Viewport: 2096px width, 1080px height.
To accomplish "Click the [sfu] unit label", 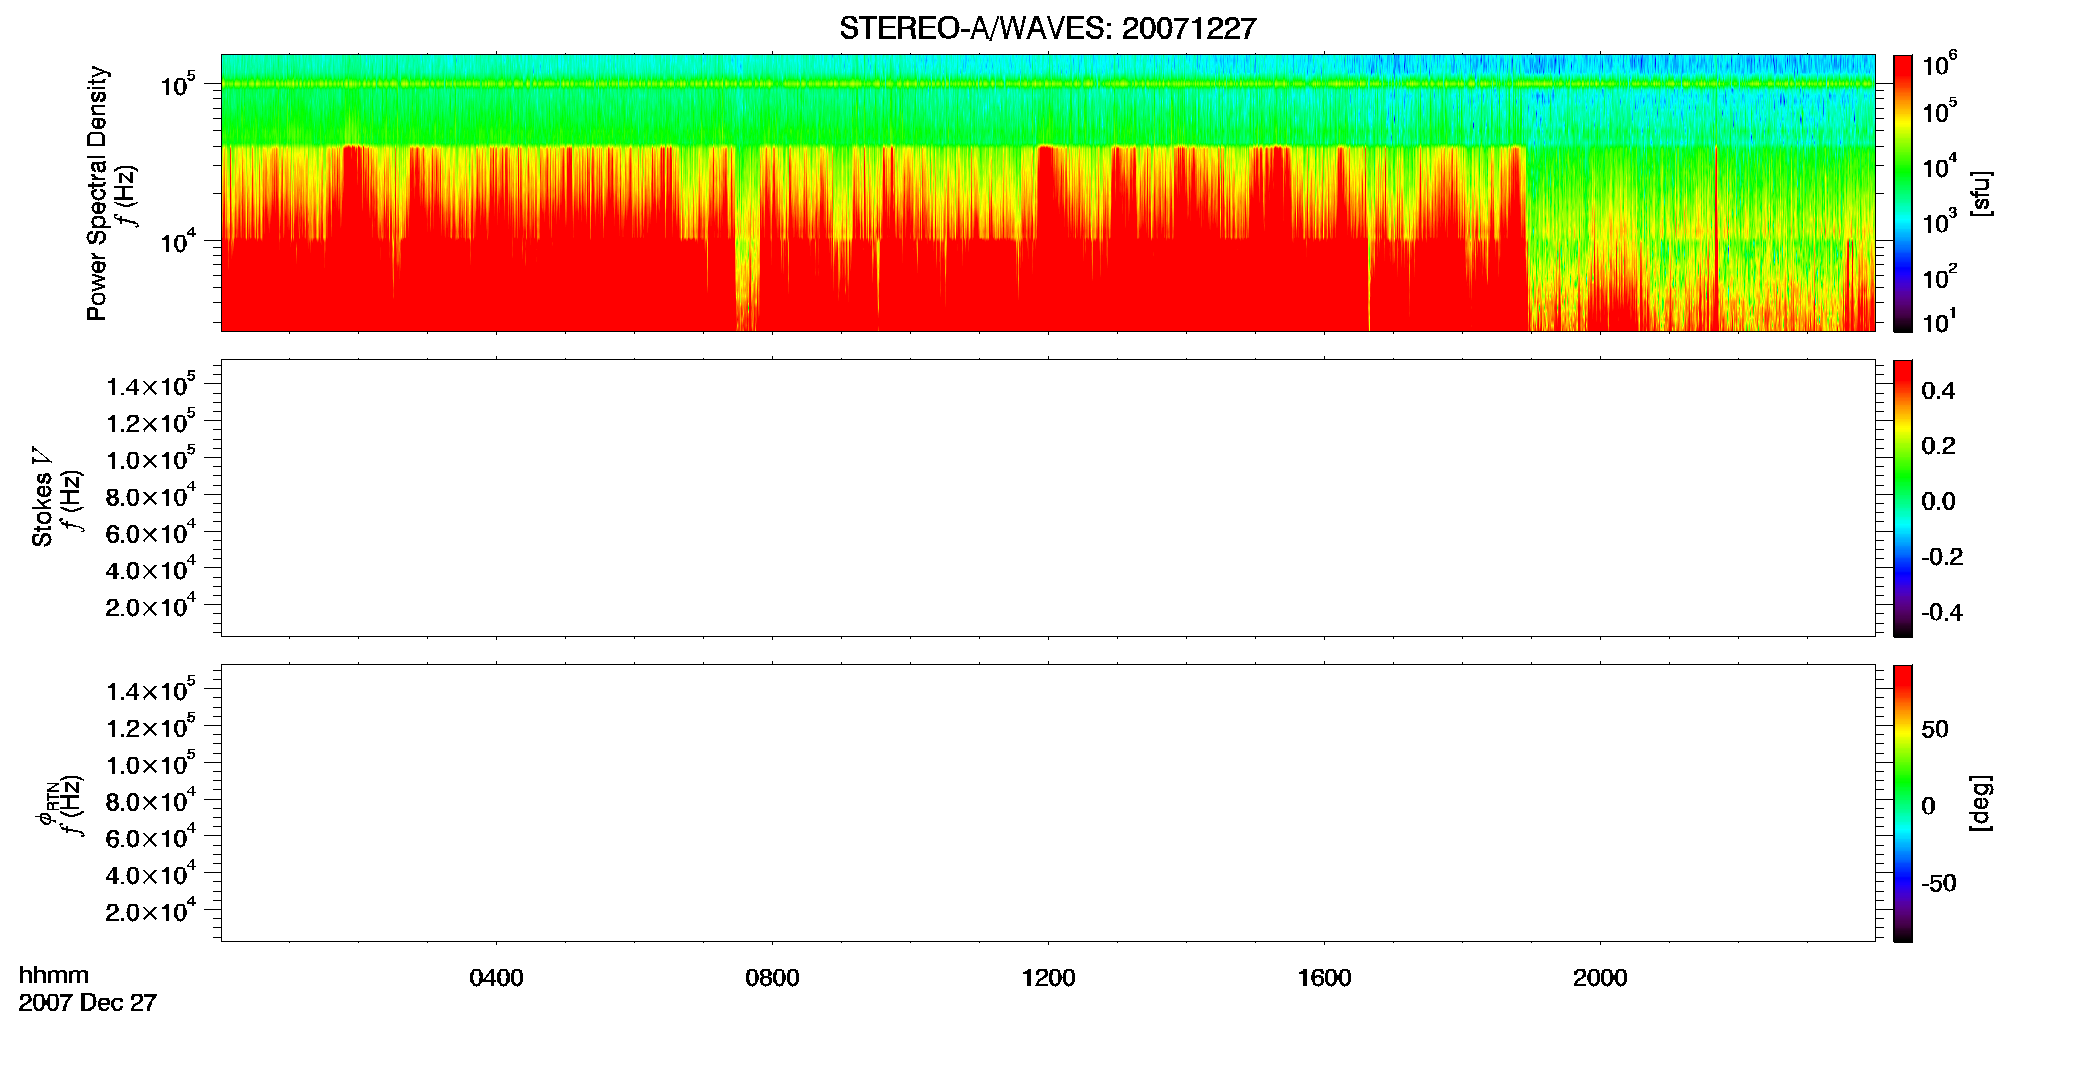I will click(1981, 193).
